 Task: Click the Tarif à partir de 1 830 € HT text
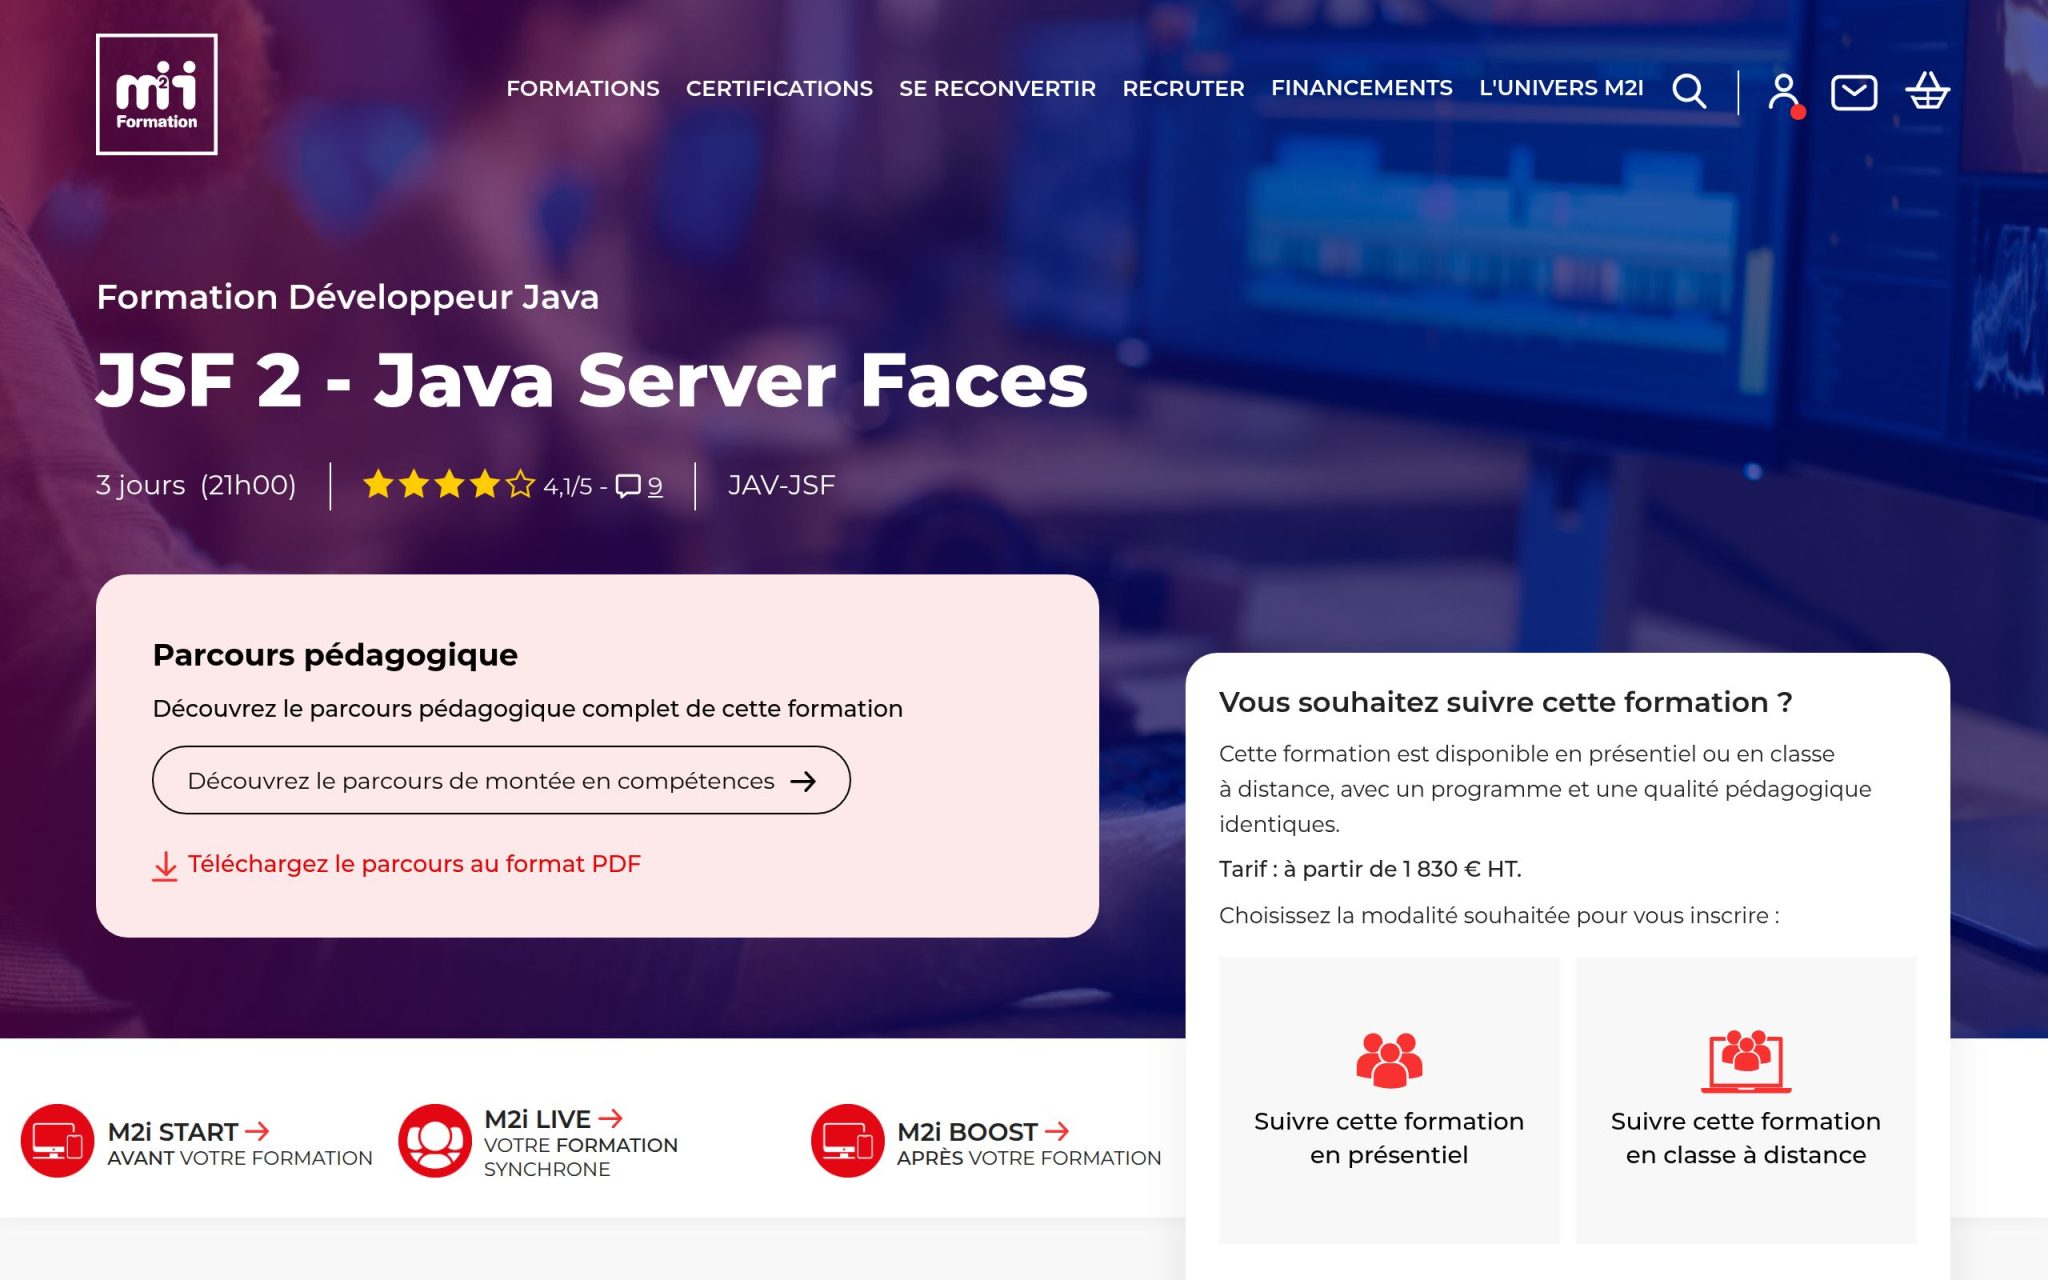1370,869
